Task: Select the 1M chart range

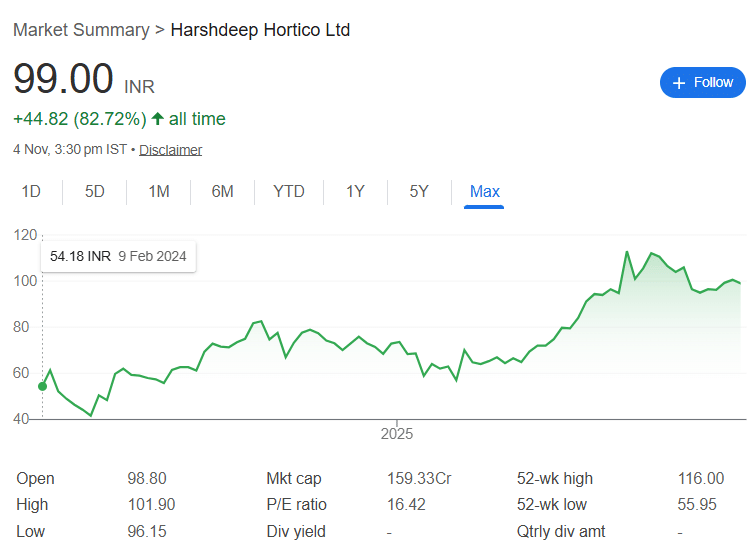Action: click(x=159, y=191)
